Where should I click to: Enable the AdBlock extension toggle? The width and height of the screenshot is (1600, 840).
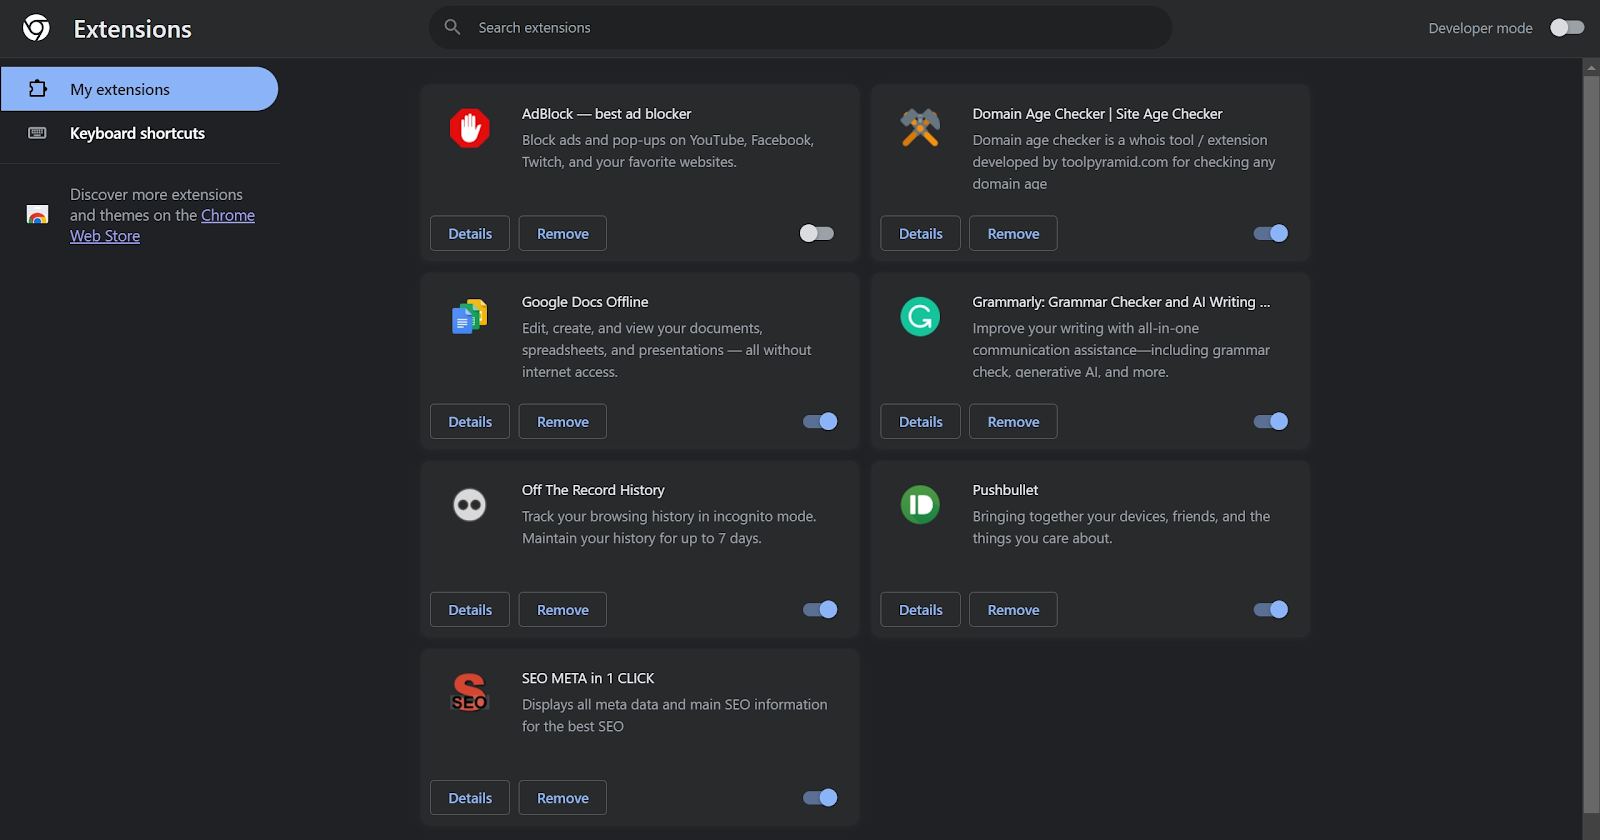pos(816,233)
